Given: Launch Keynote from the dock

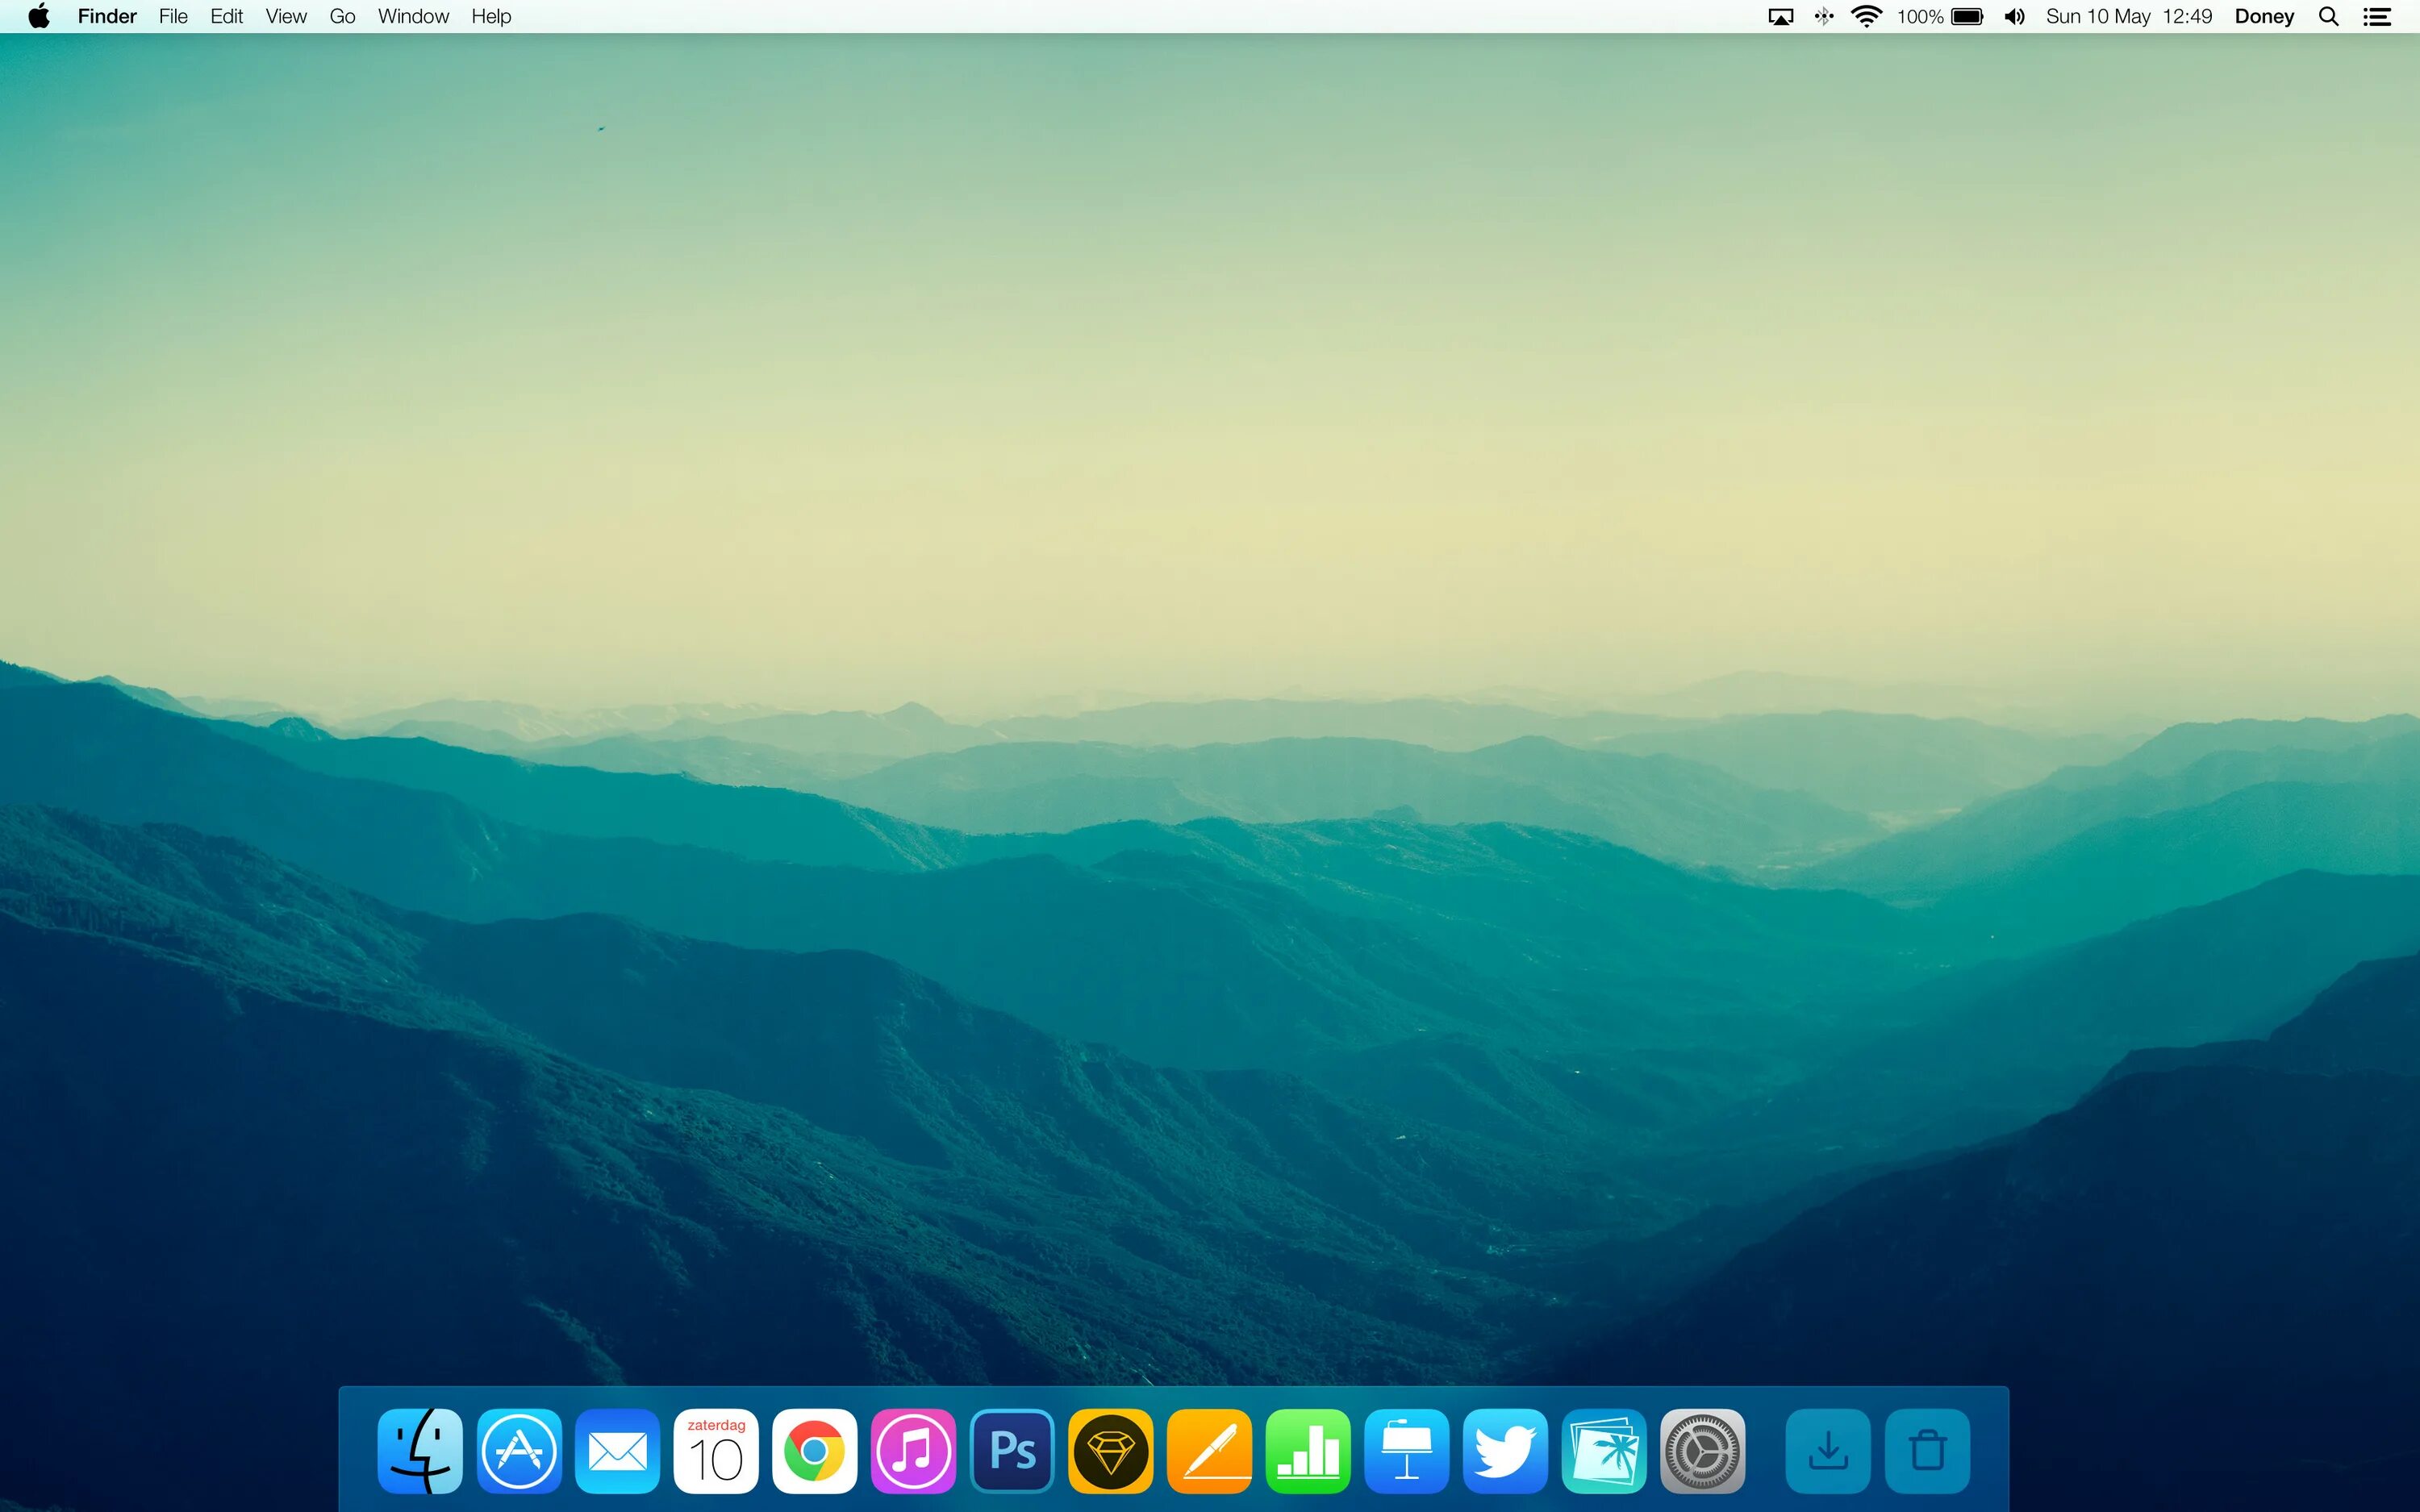Looking at the screenshot, I should coord(1406,1450).
